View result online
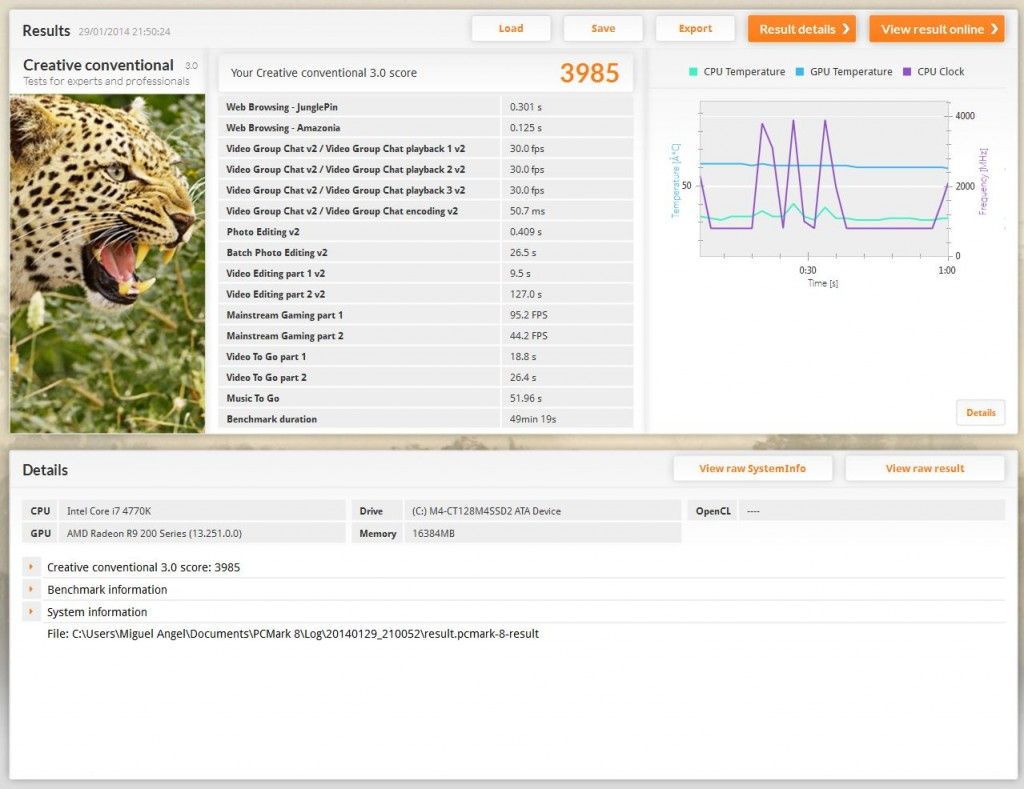 click(x=936, y=29)
